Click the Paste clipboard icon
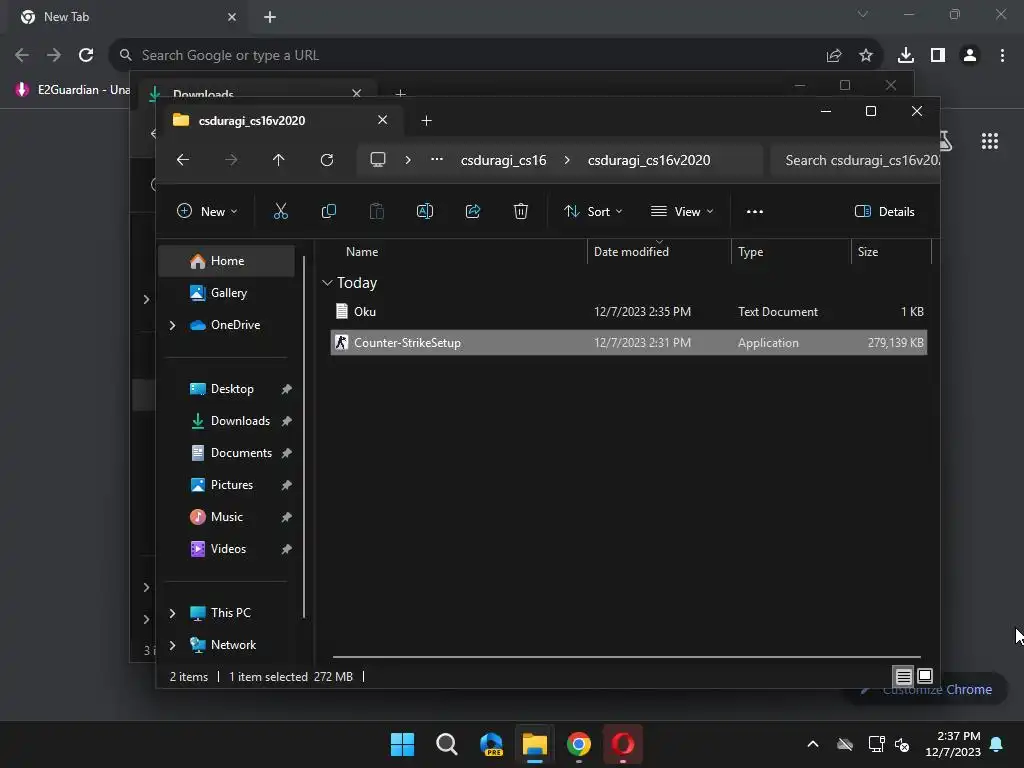Viewport: 1024px width, 768px height. click(x=377, y=212)
